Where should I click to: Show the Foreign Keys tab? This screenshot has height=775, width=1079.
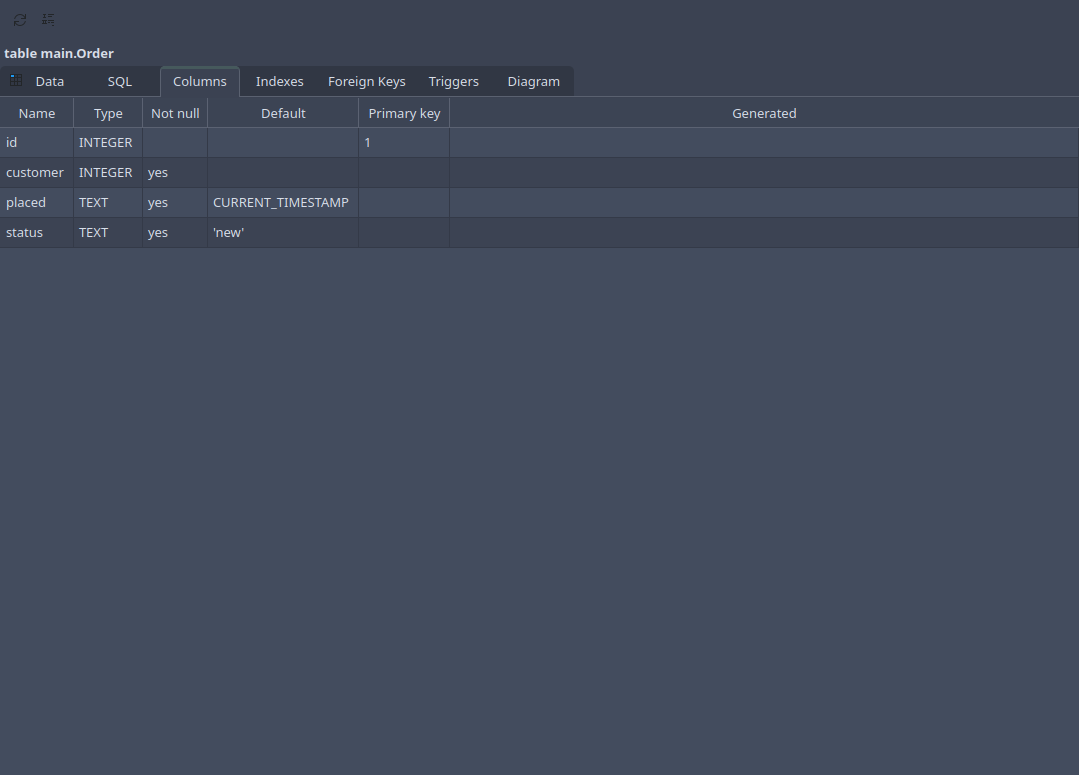(367, 81)
